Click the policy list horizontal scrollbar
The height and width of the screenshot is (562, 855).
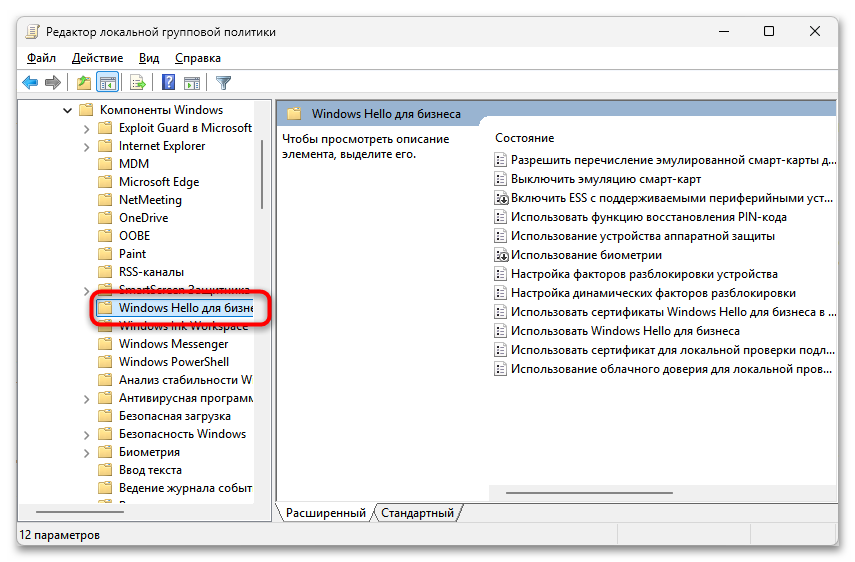point(589,493)
